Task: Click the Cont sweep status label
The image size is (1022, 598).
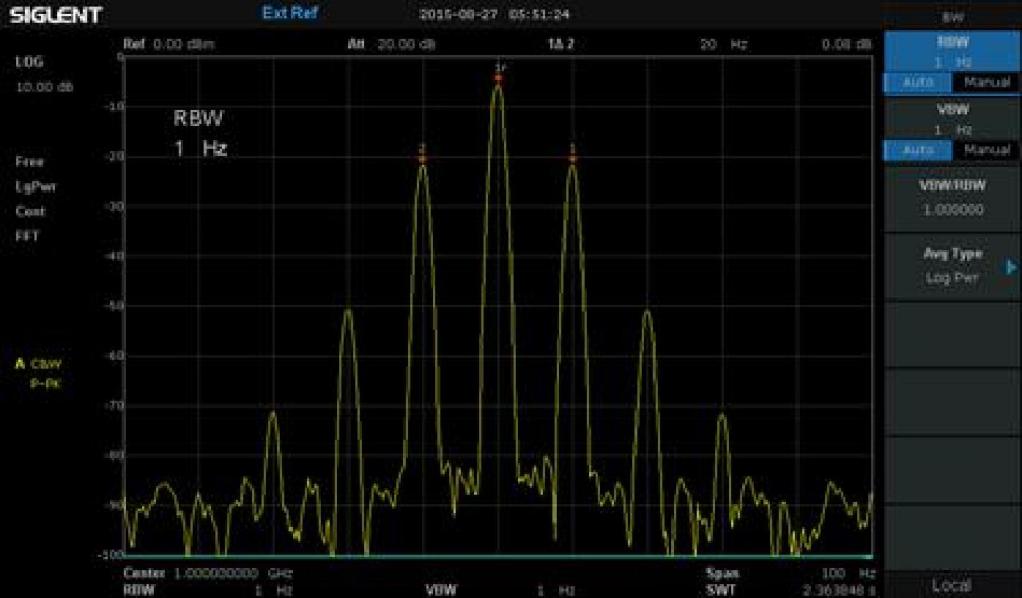Action: [x=30, y=211]
